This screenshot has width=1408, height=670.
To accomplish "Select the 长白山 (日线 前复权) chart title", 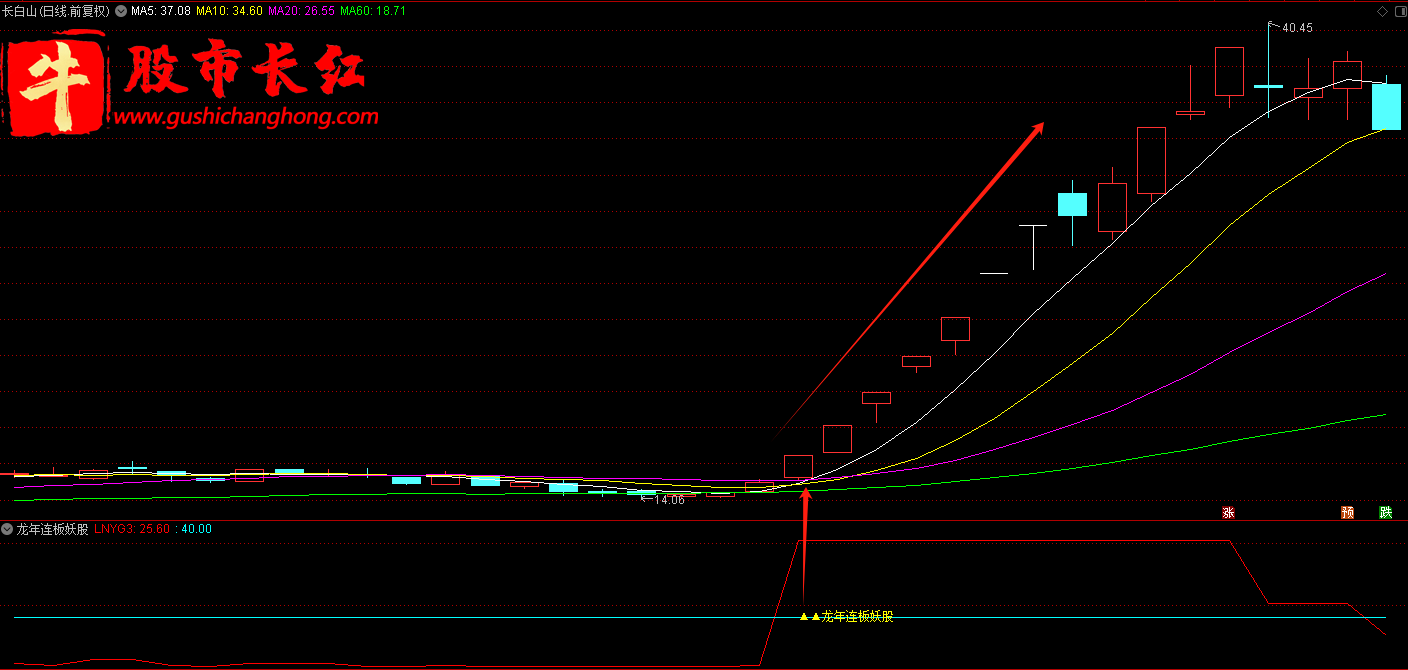I will click(56, 11).
